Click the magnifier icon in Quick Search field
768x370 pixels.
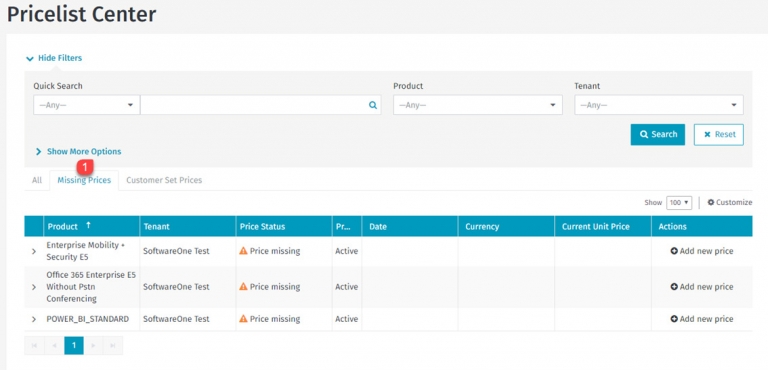point(373,105)
